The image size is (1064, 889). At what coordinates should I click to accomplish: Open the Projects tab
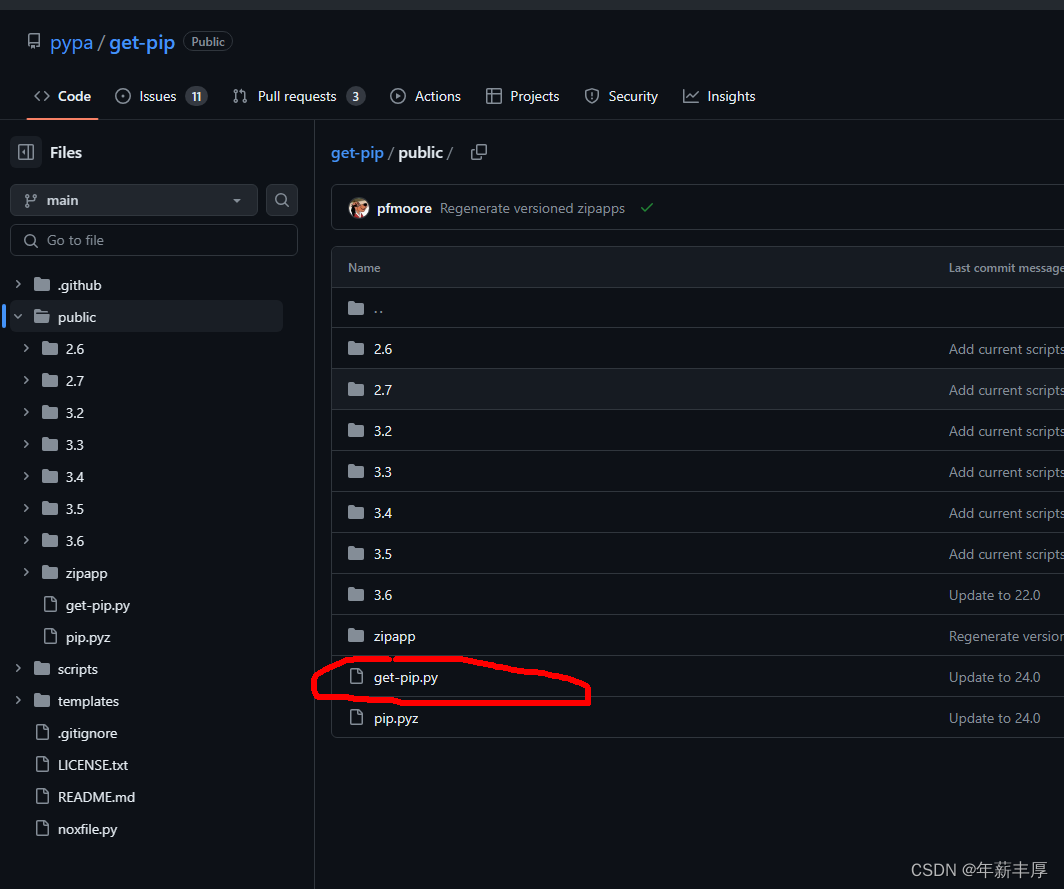point(522,96)
